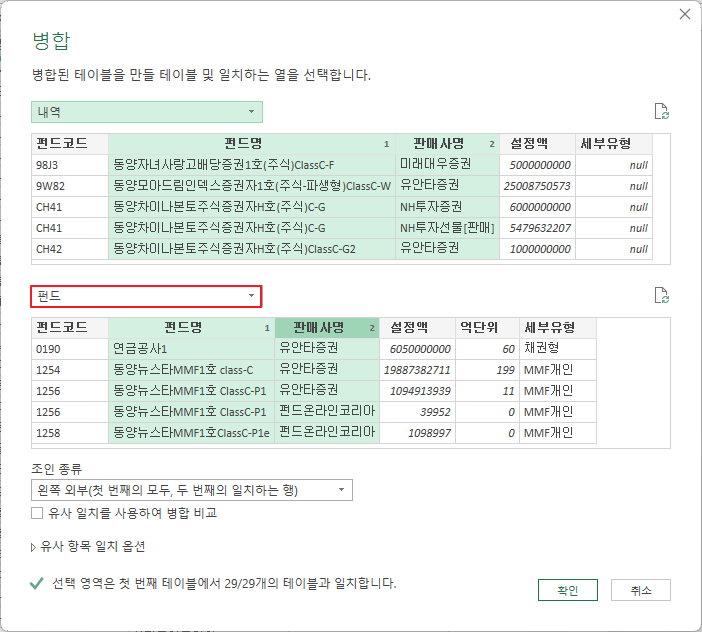Click cell 9W82 in 내역 table
This screenshot has width=702, height=632.
point(70,186)
